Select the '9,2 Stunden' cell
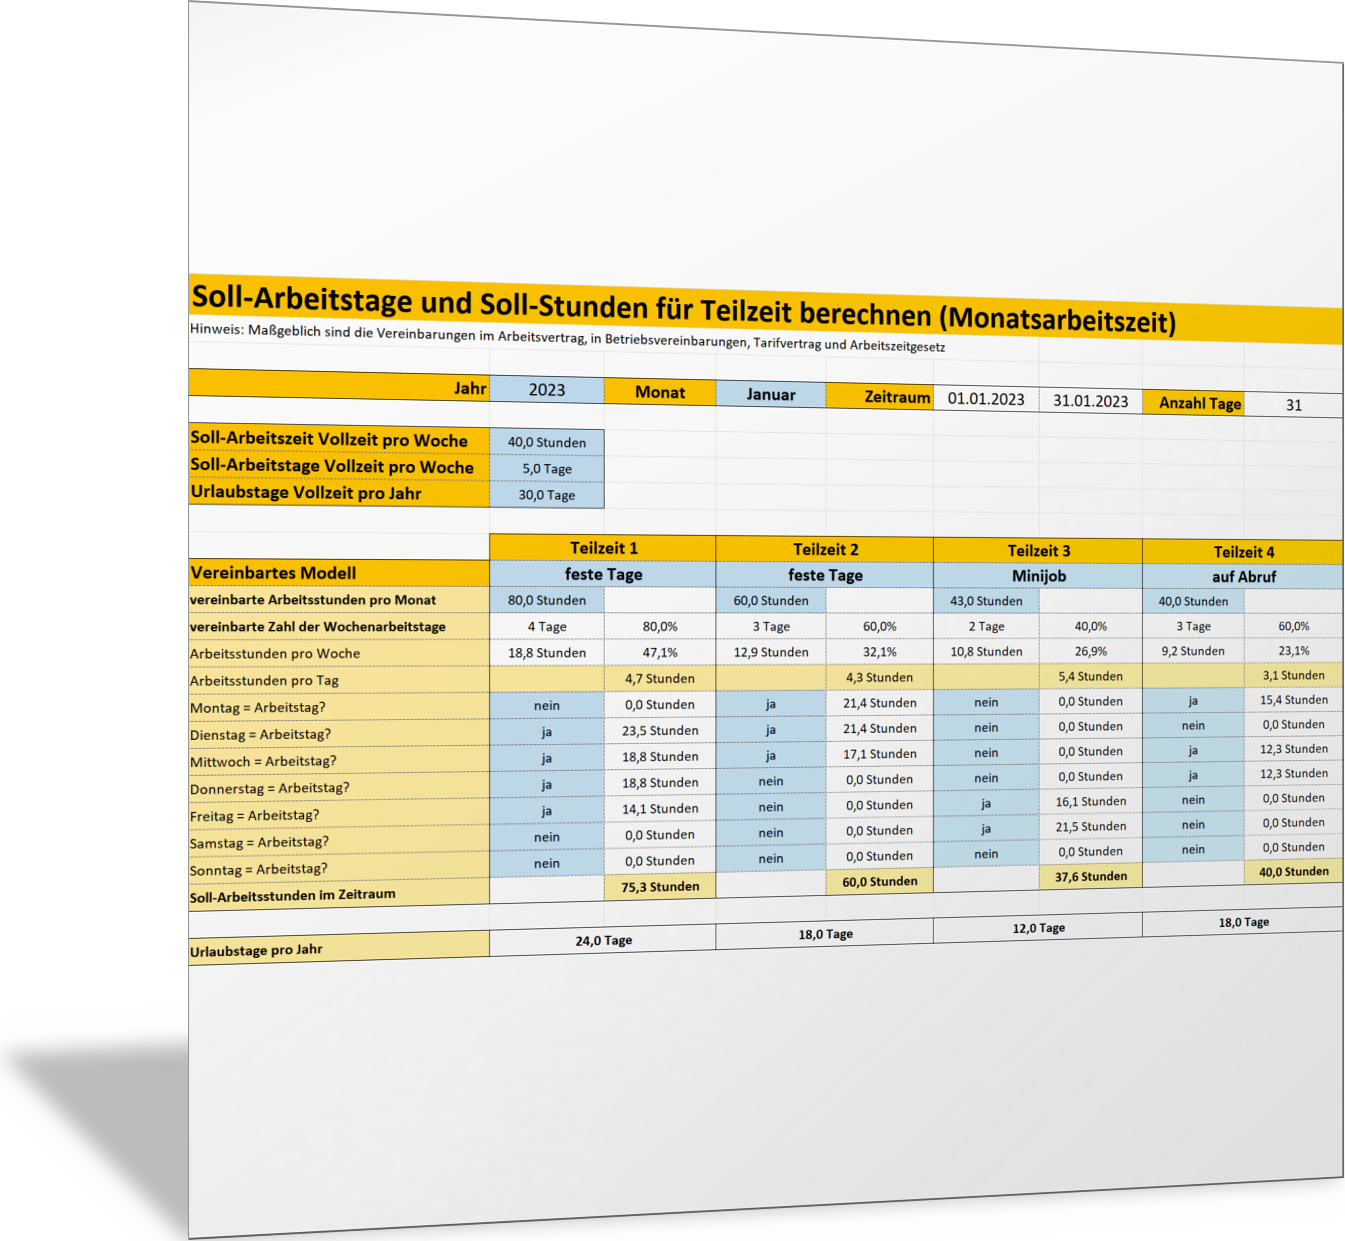Viewport: 1345px width, 1241px height. 1193,651
